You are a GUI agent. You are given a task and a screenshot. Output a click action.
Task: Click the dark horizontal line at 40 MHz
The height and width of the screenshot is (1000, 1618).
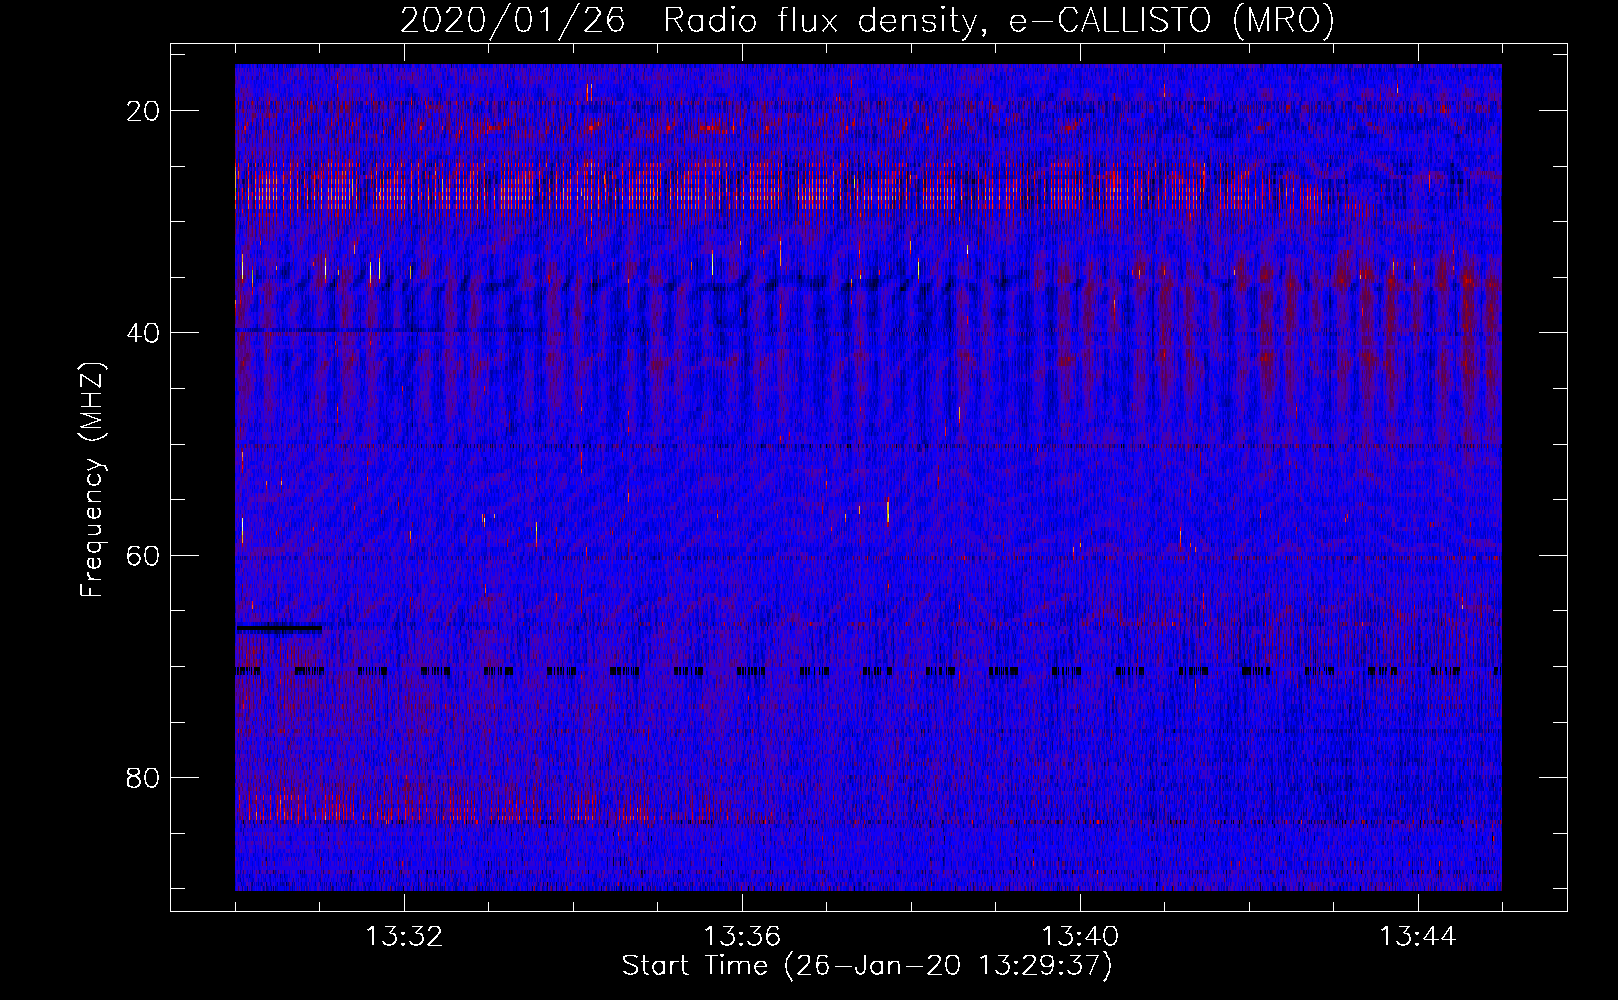tap(390, 330)
